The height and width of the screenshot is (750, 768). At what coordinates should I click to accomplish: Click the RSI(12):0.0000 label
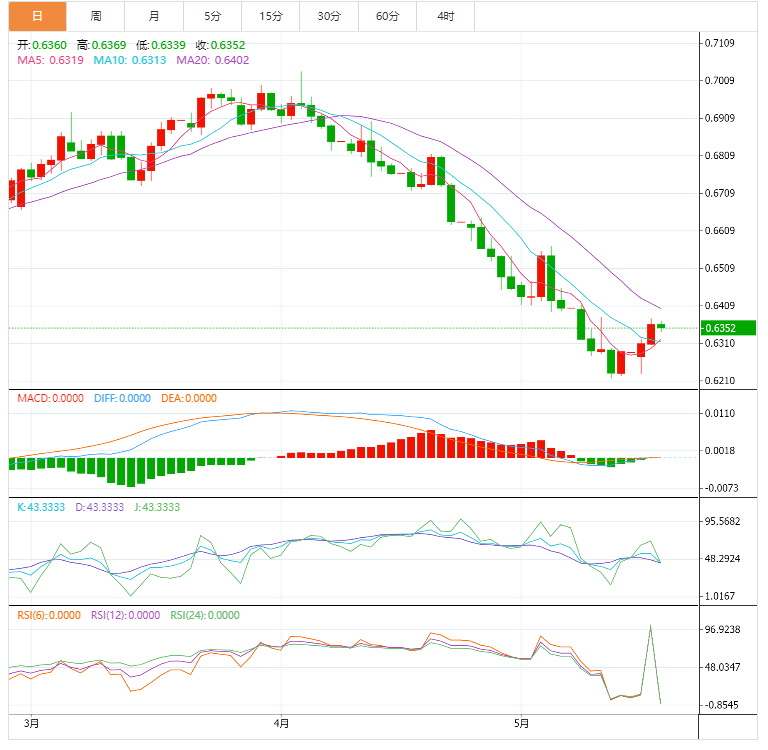click(x=125, y=615)
